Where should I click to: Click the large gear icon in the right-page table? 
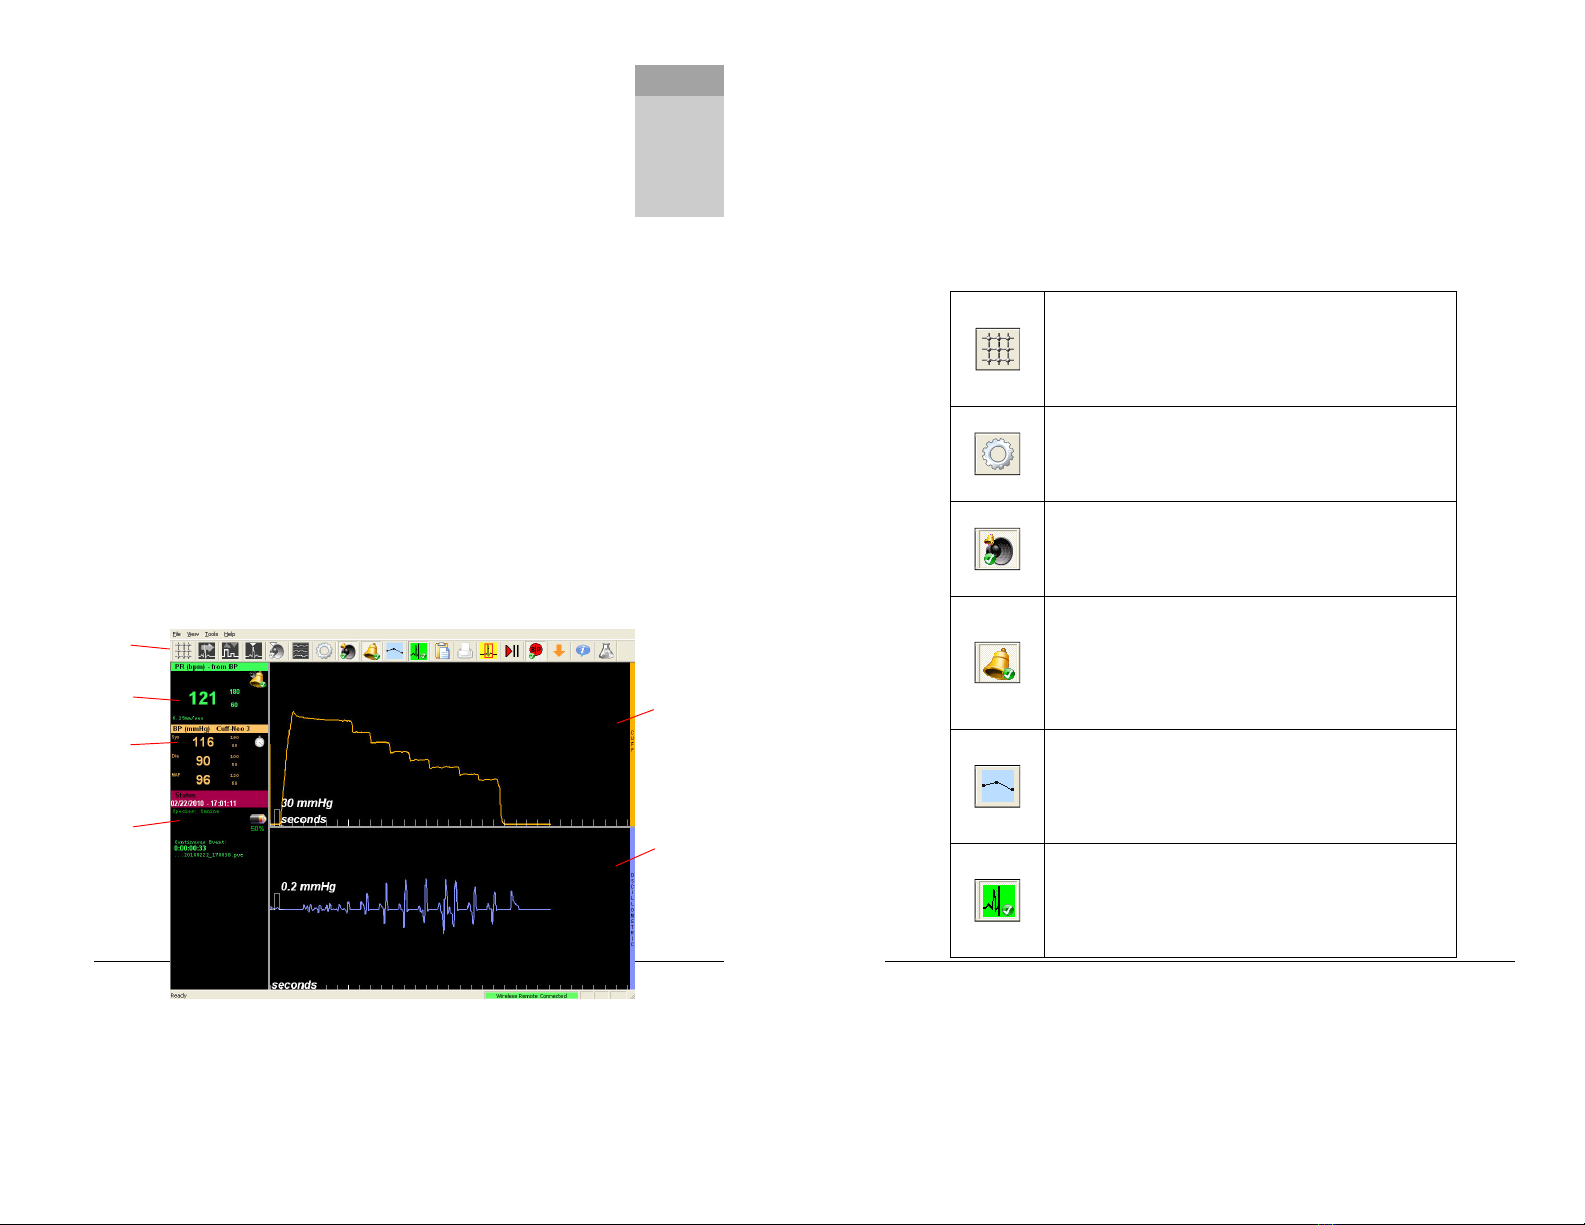[x=997, y=454]
